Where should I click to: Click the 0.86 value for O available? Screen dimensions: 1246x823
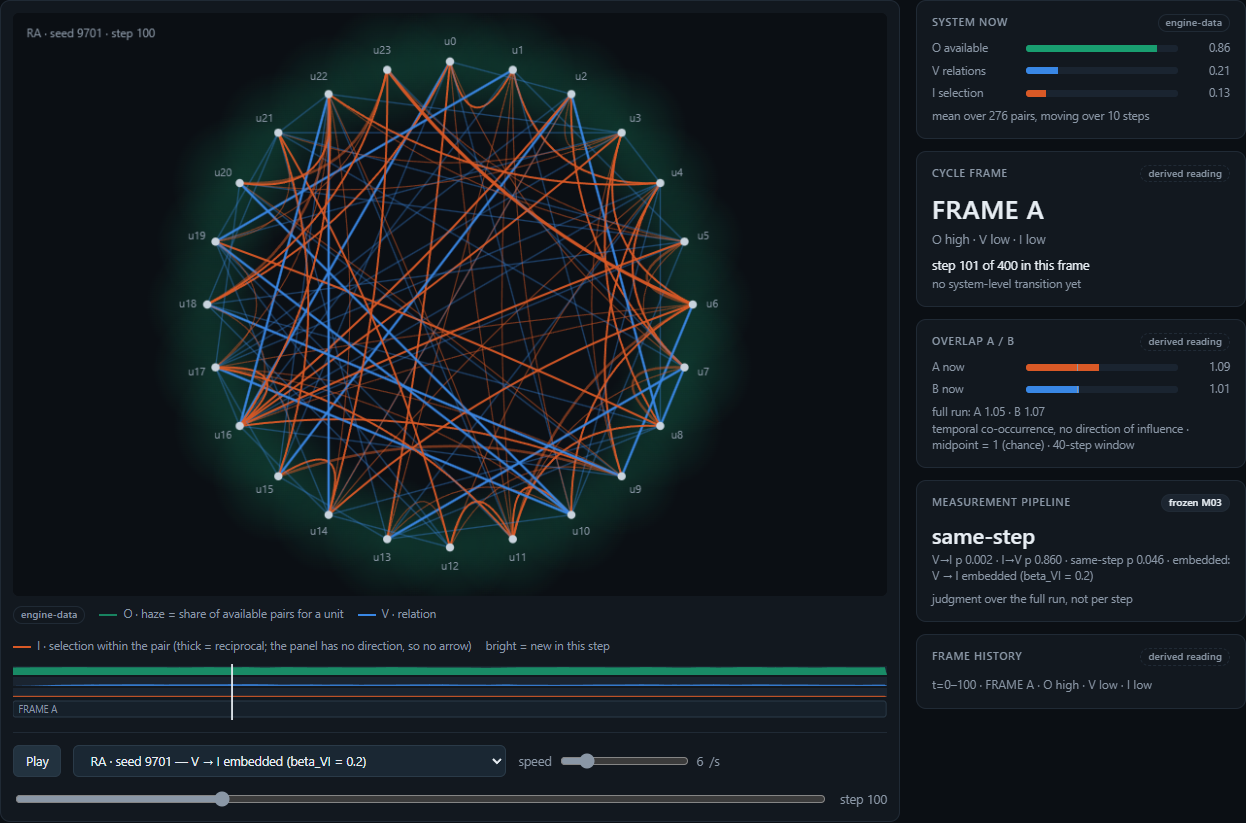(x=1219, y=48)
